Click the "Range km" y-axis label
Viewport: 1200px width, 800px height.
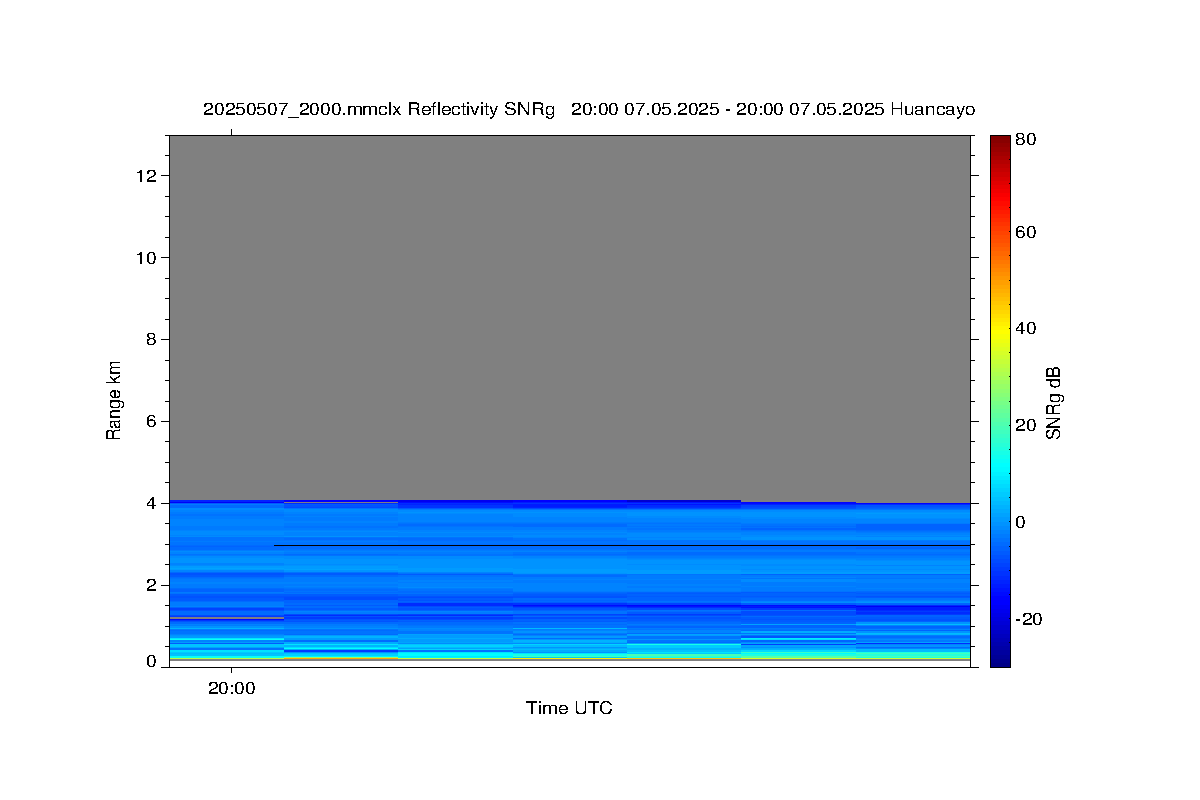click(114, 400)
